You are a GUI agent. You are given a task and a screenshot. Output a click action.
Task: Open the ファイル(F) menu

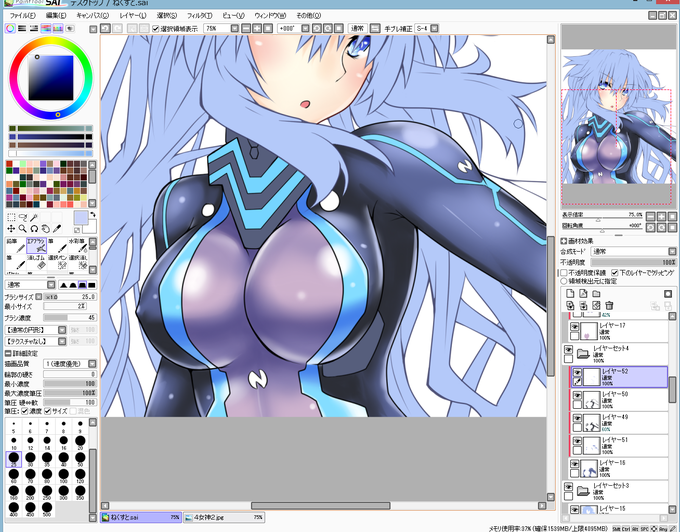[22, 16]
